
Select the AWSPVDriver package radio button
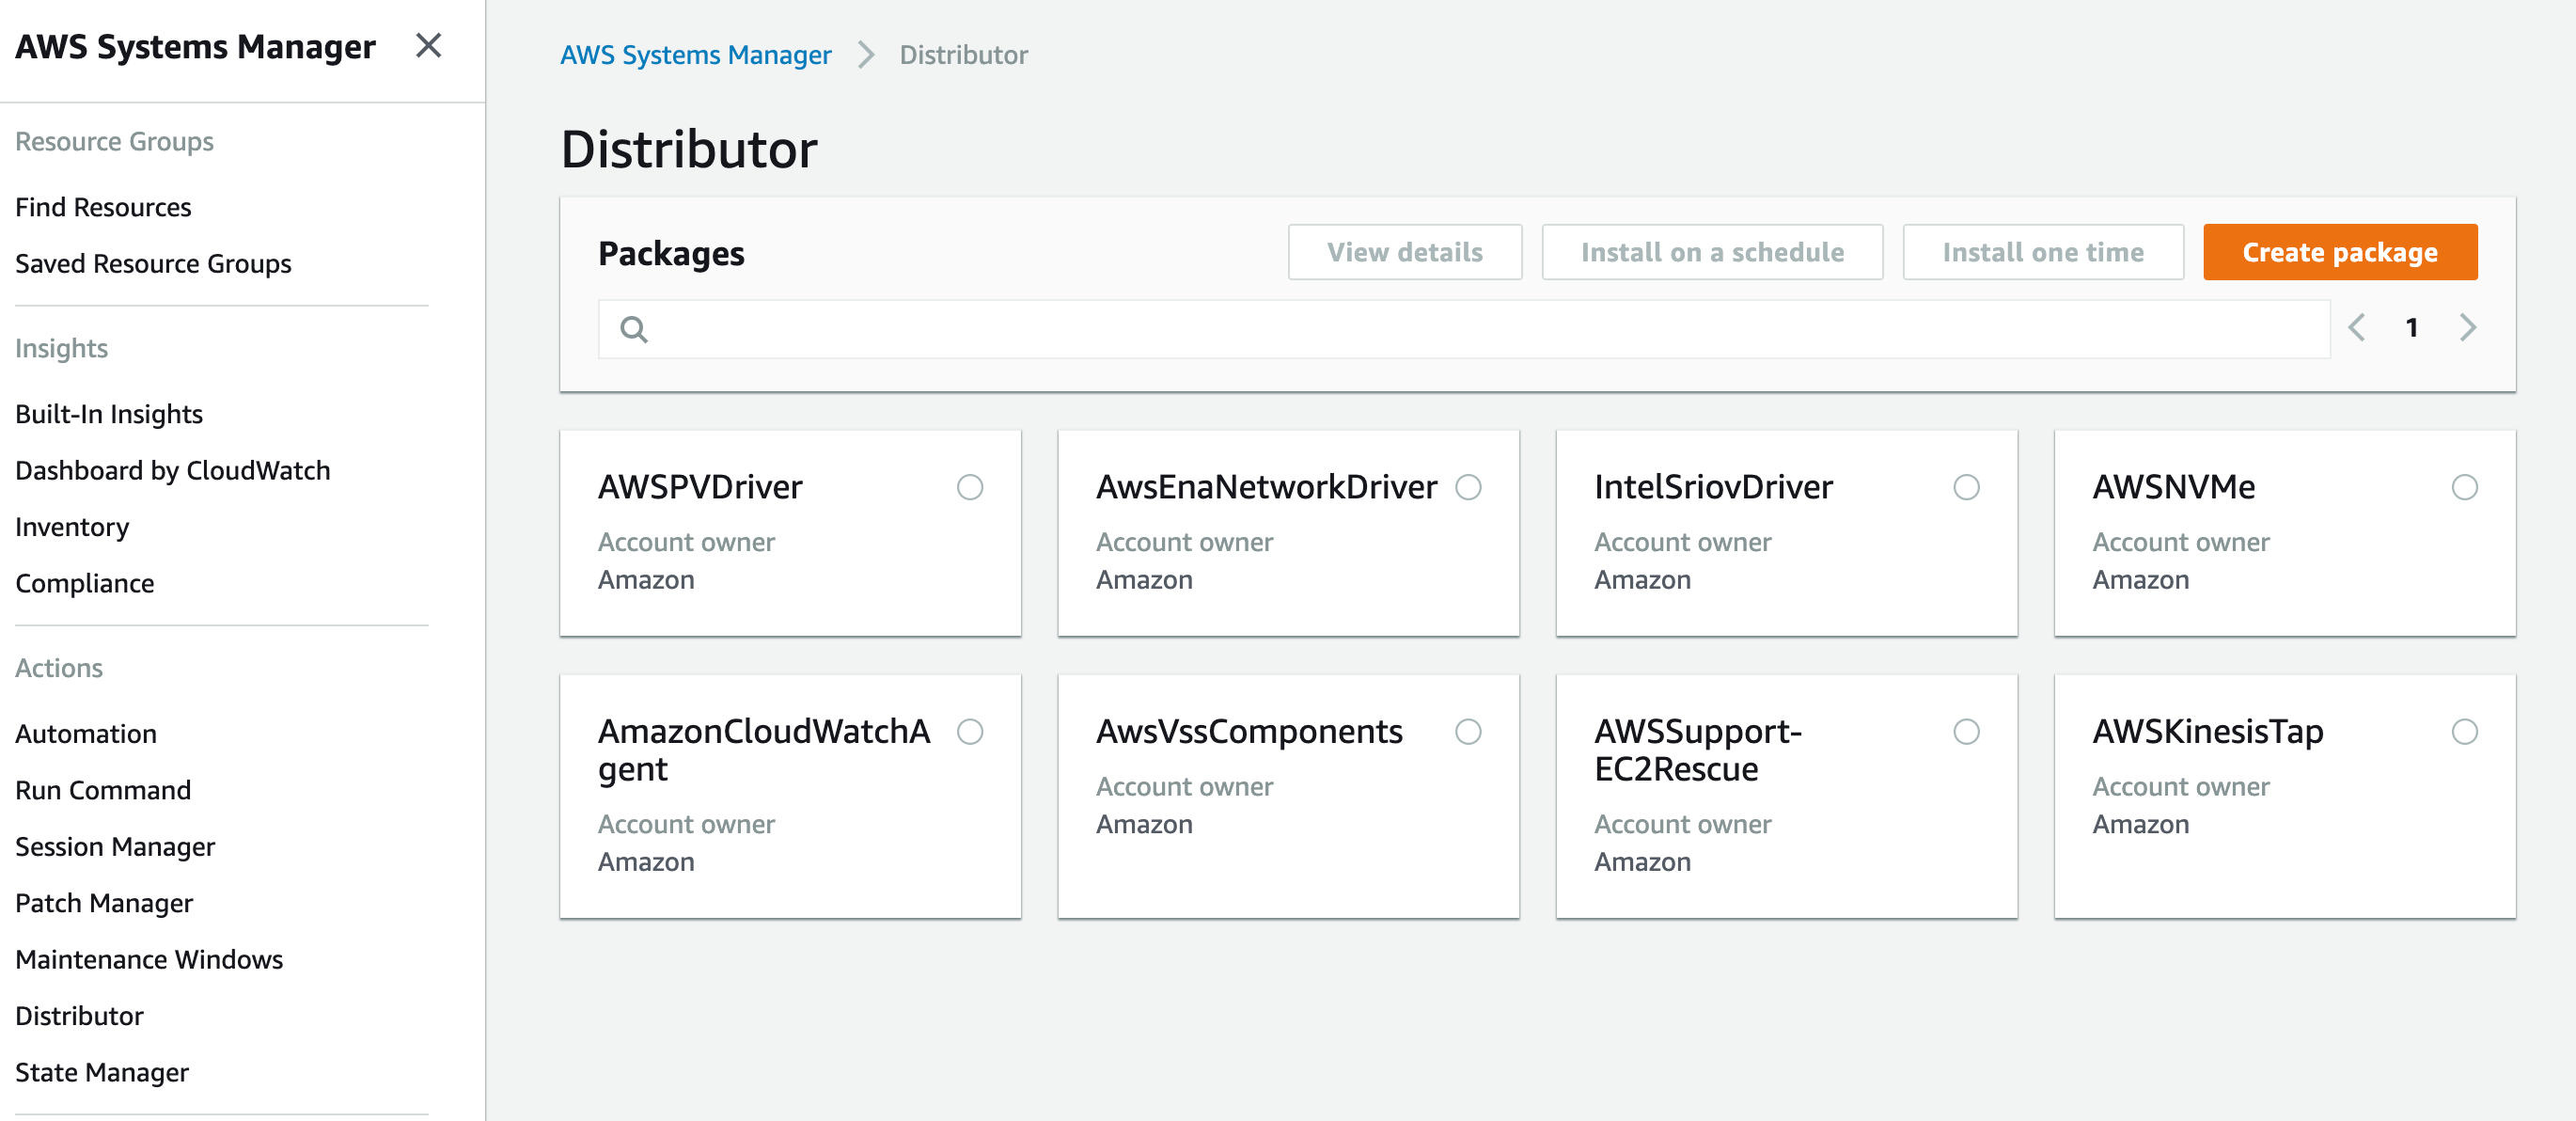969,487
